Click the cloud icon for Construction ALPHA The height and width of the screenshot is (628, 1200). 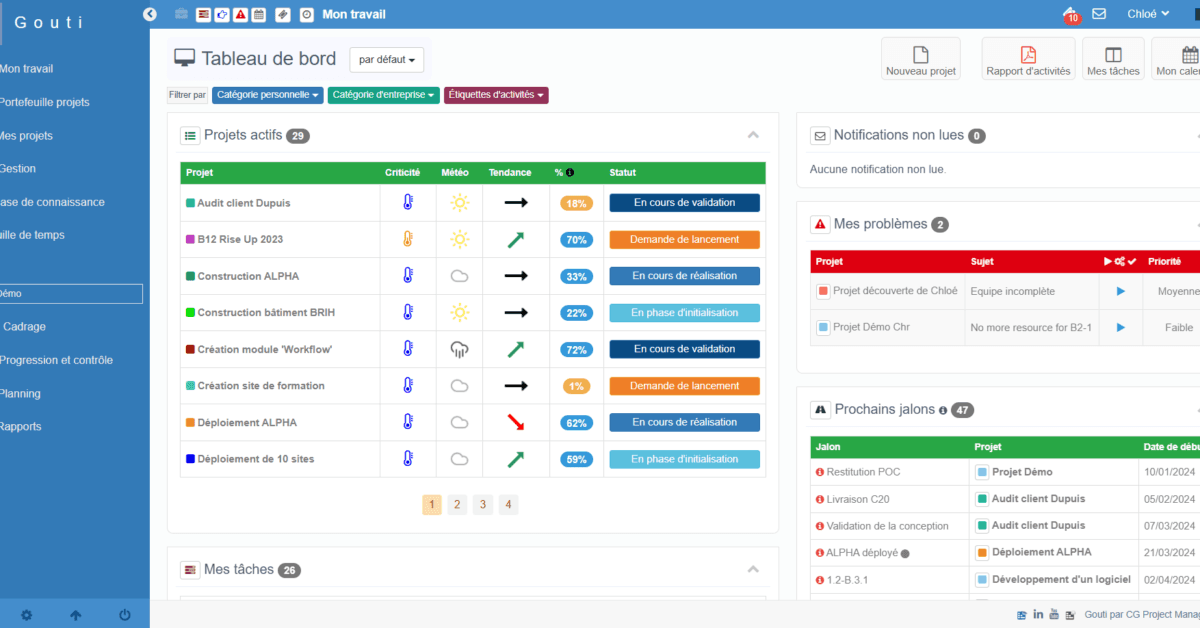point(459,276)
